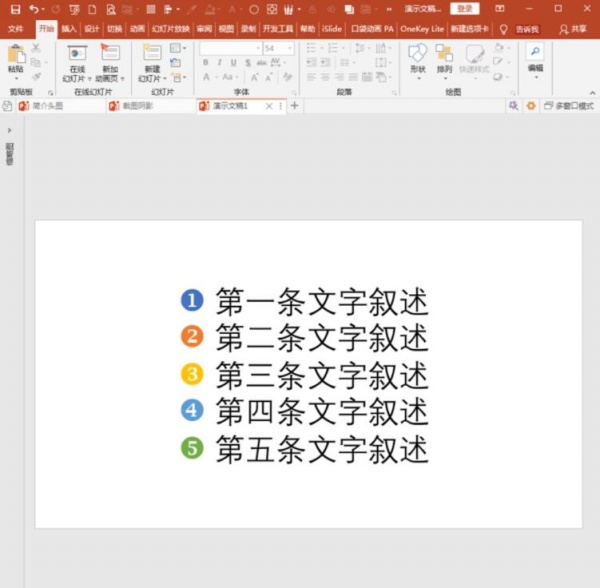Viewport: 600px width, 588px height.
Task: Click the 第三条文字叙述 text line on slide
Action: [x=322, y=375]
